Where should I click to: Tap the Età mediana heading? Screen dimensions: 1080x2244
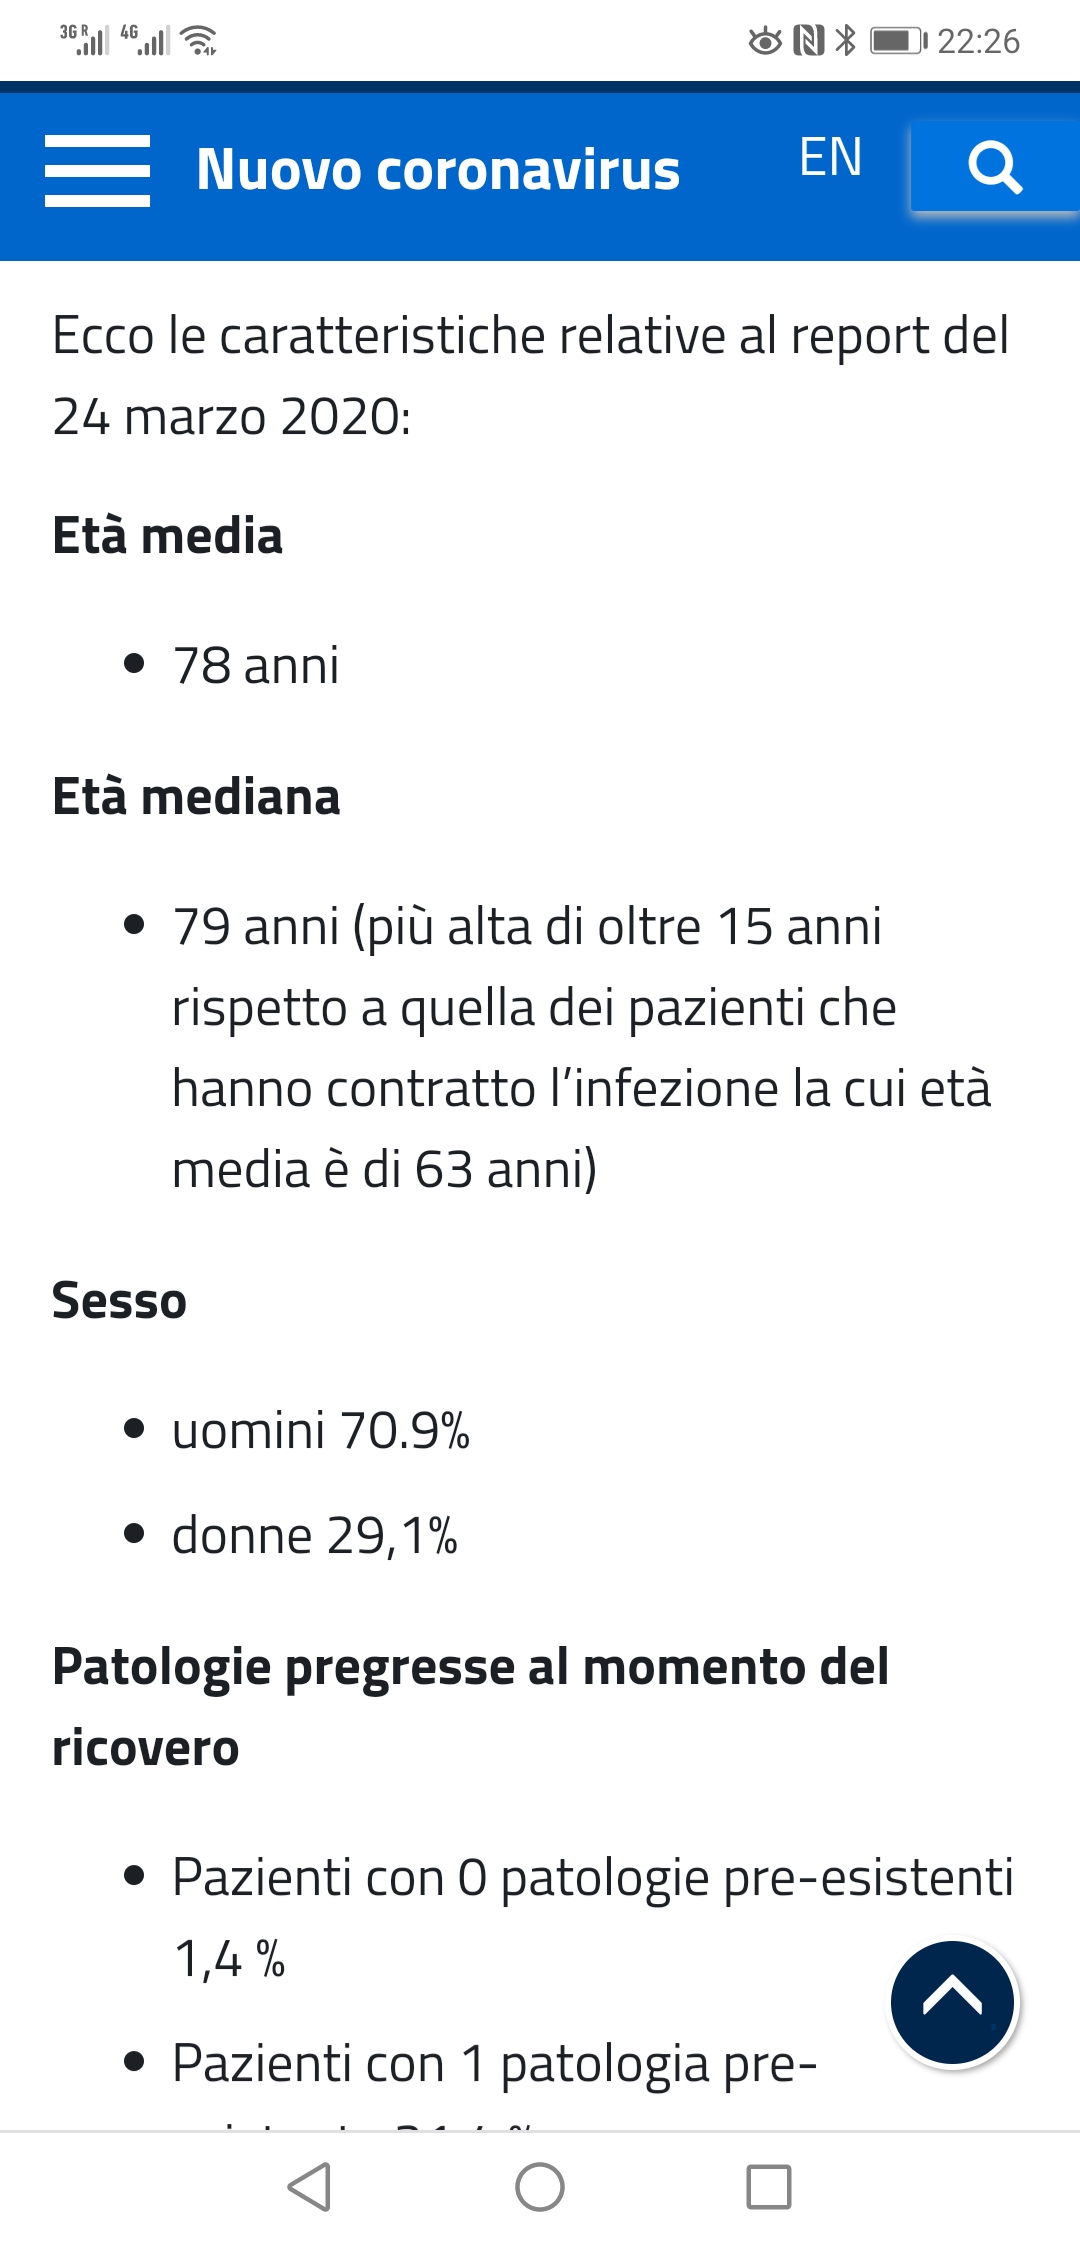pos(196,797)
